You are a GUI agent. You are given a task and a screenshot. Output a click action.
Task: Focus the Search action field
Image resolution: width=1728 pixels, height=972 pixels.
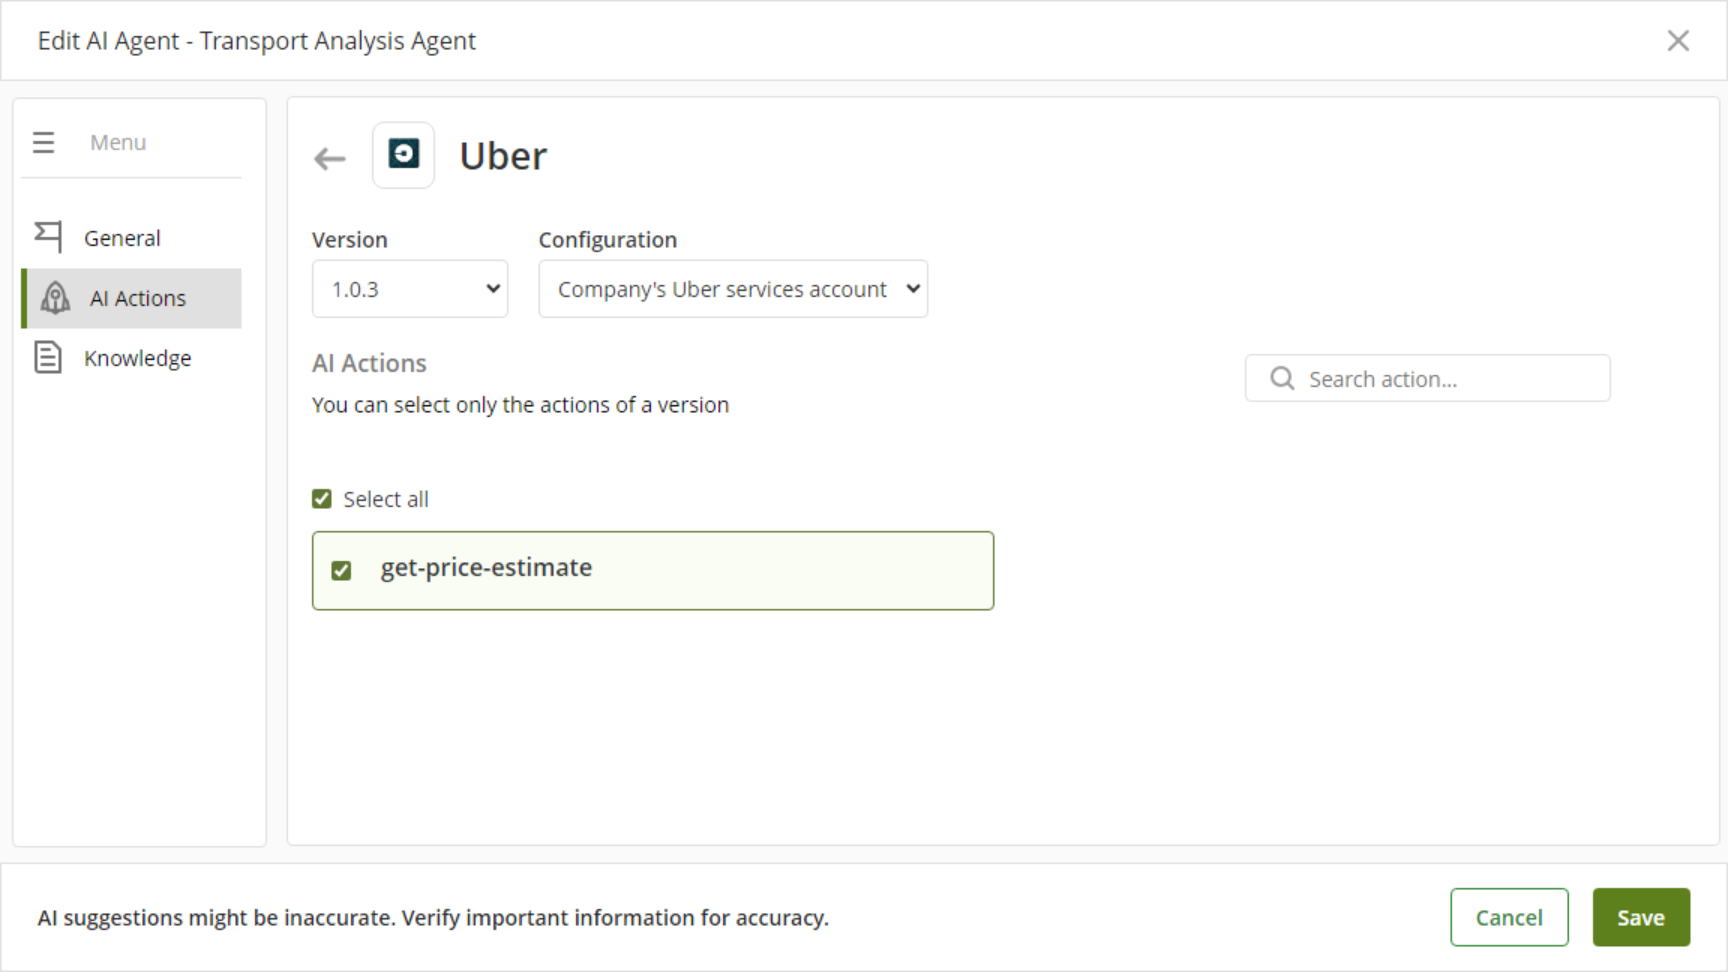(x=1427, y=378)
